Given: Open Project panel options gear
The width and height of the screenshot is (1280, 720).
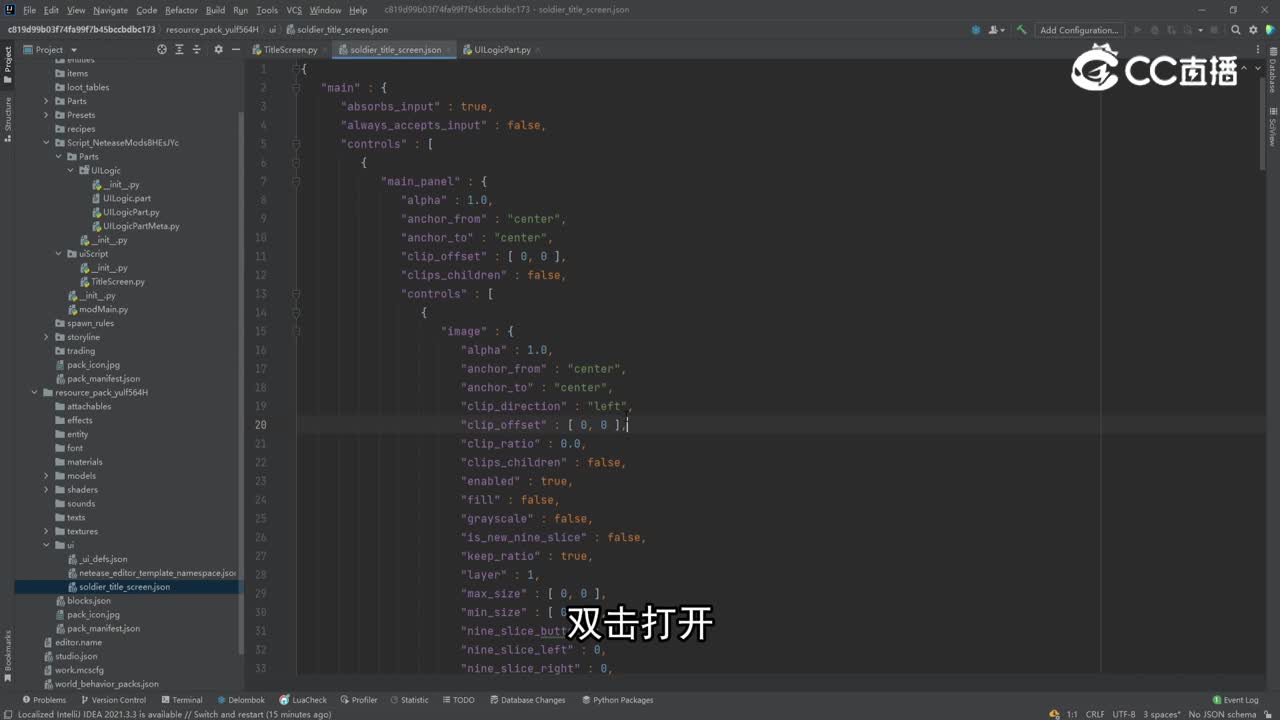Looking at the screenshot, I should (217, 49).
